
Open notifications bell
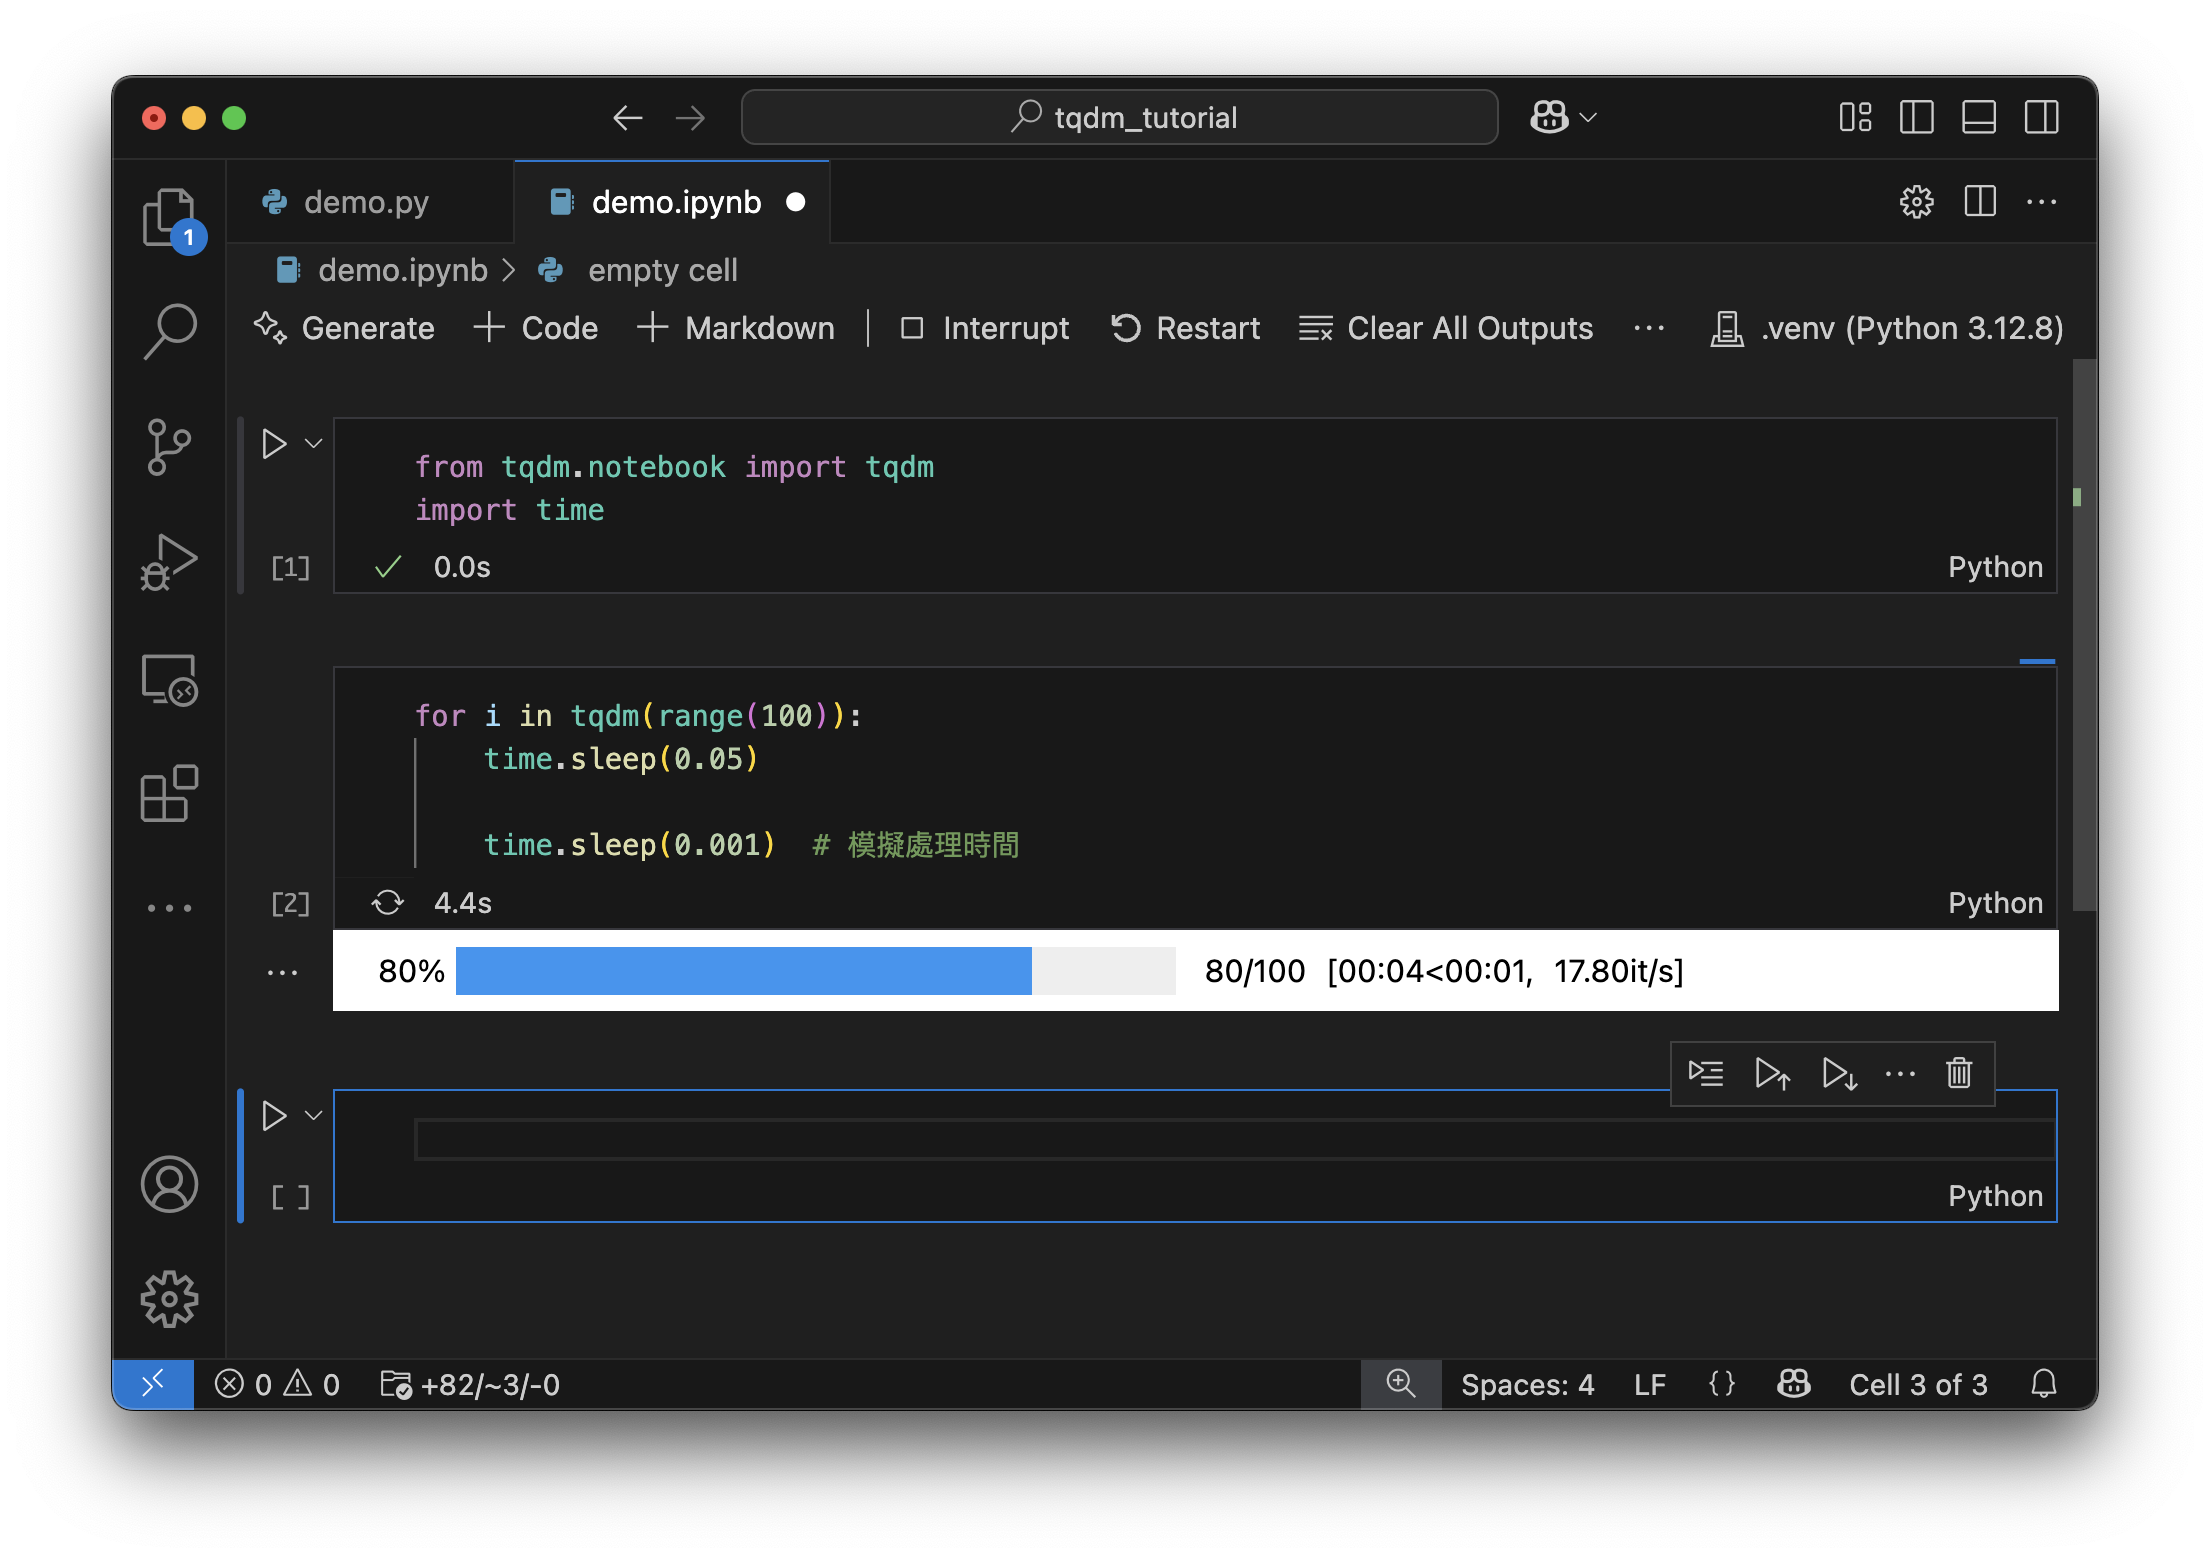point(2044,1384)
